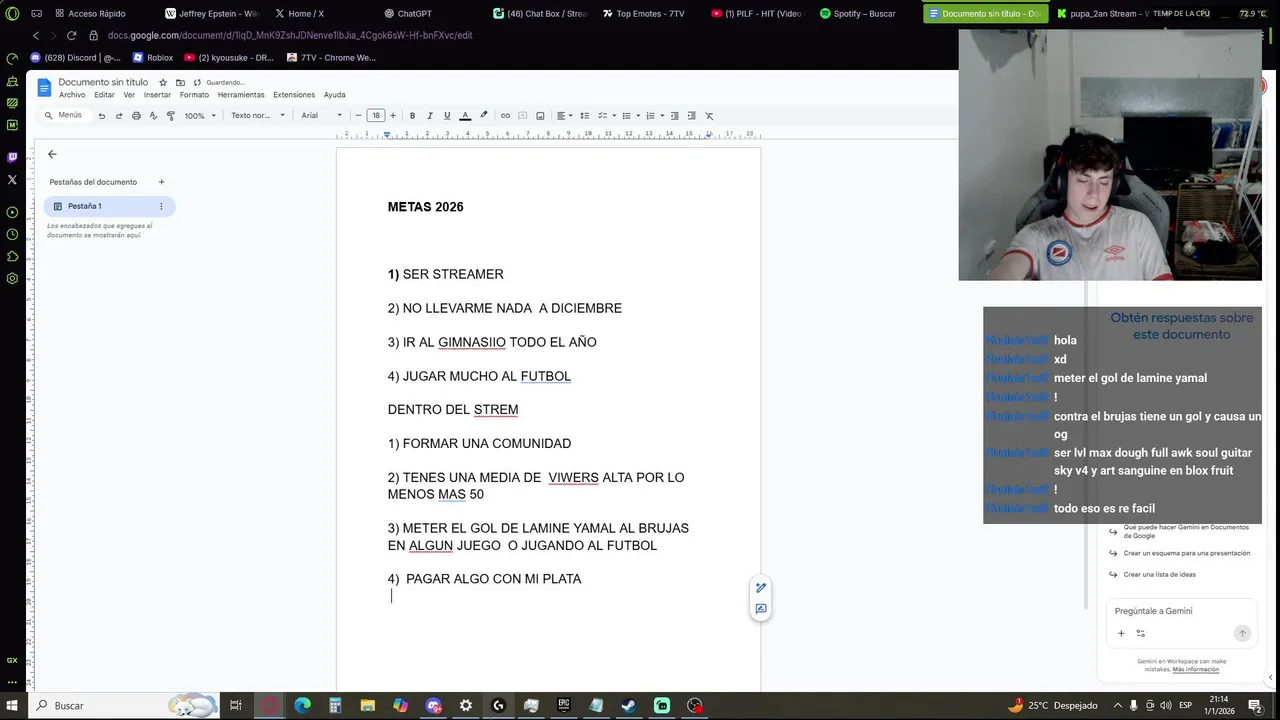The width and height of the screenshot is (1280, 720).
Task: Click the suggest edits pencil icon at margin
Action: 761,588
